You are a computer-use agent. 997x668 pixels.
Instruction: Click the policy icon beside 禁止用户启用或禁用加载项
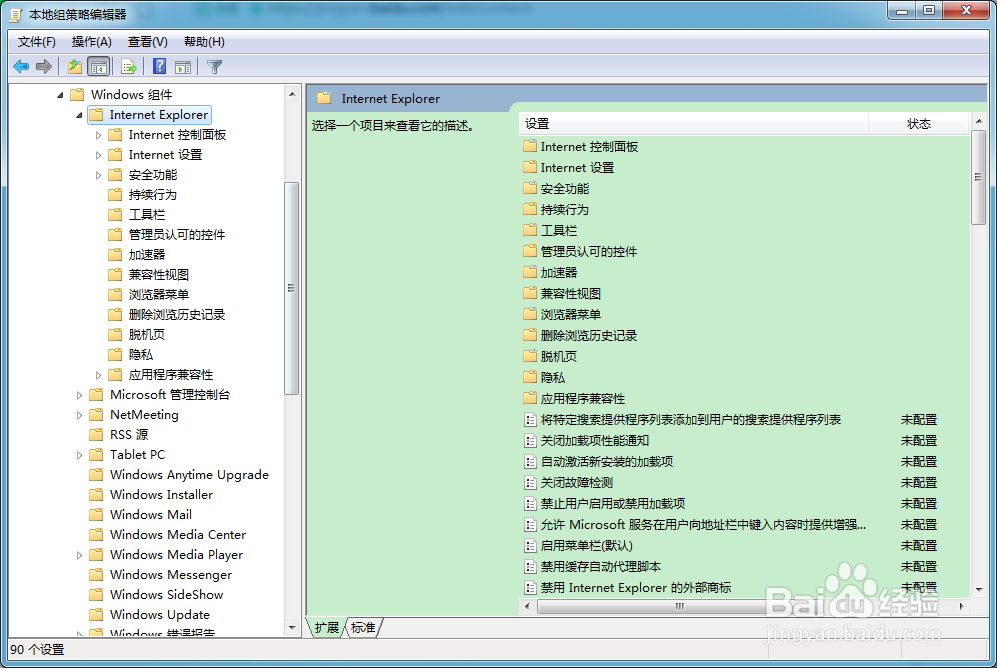(530, 503)
